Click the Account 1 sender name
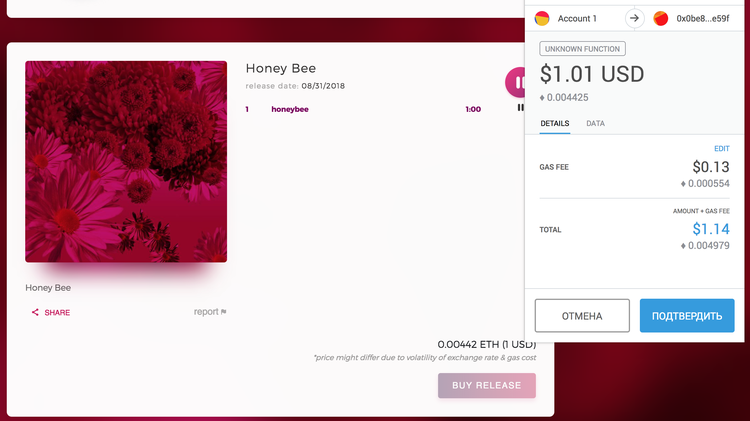 [x=577, y=18]
